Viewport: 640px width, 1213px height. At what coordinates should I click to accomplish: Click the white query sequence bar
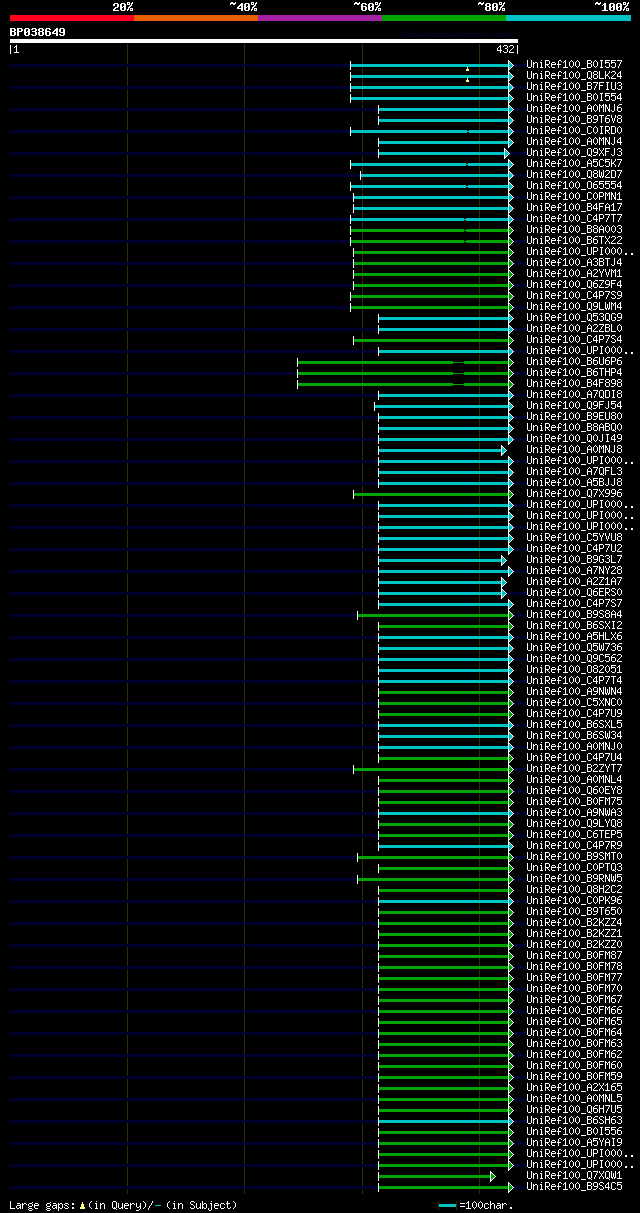point(264,41)
